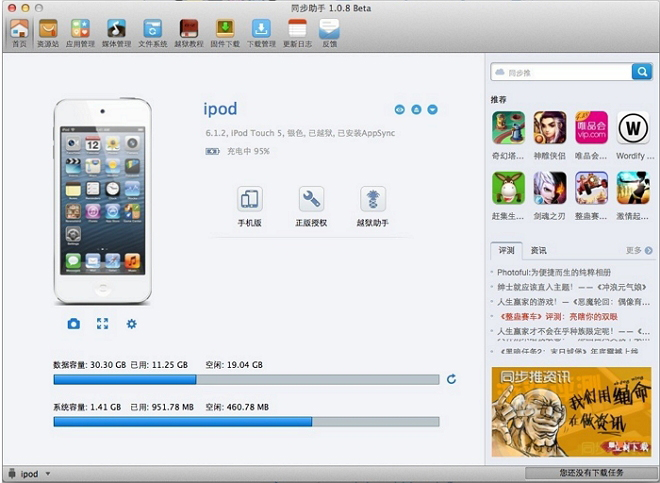Screen dimensions: 660x483
Task: Open 固件下载 firmware download
Action: (225, 33)
